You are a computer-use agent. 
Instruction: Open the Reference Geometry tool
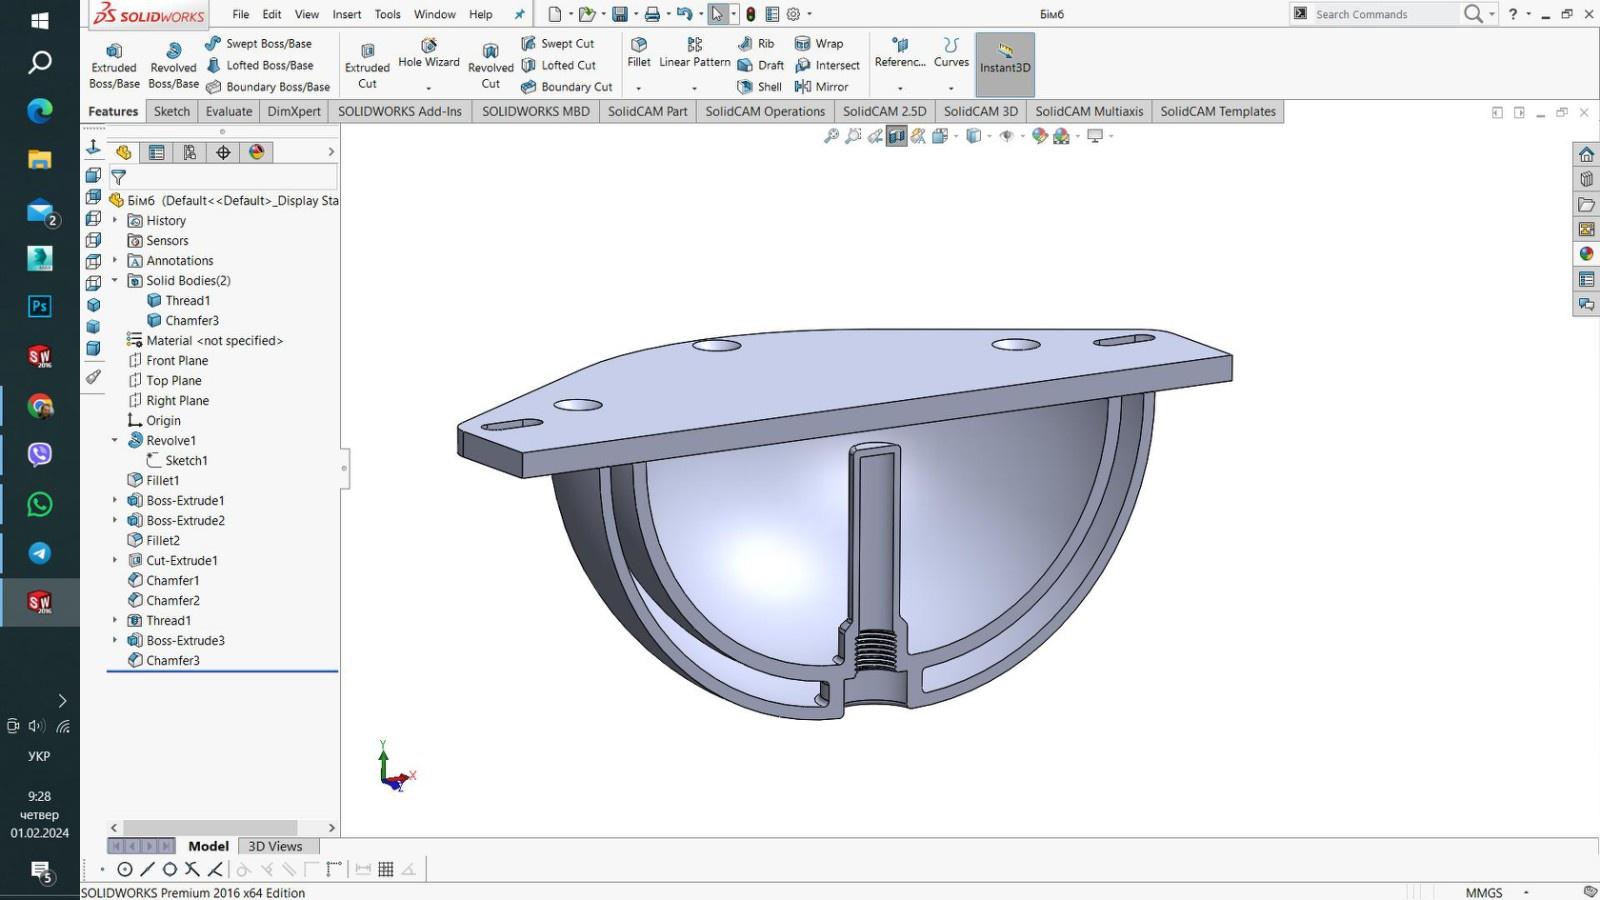(900, 54)
